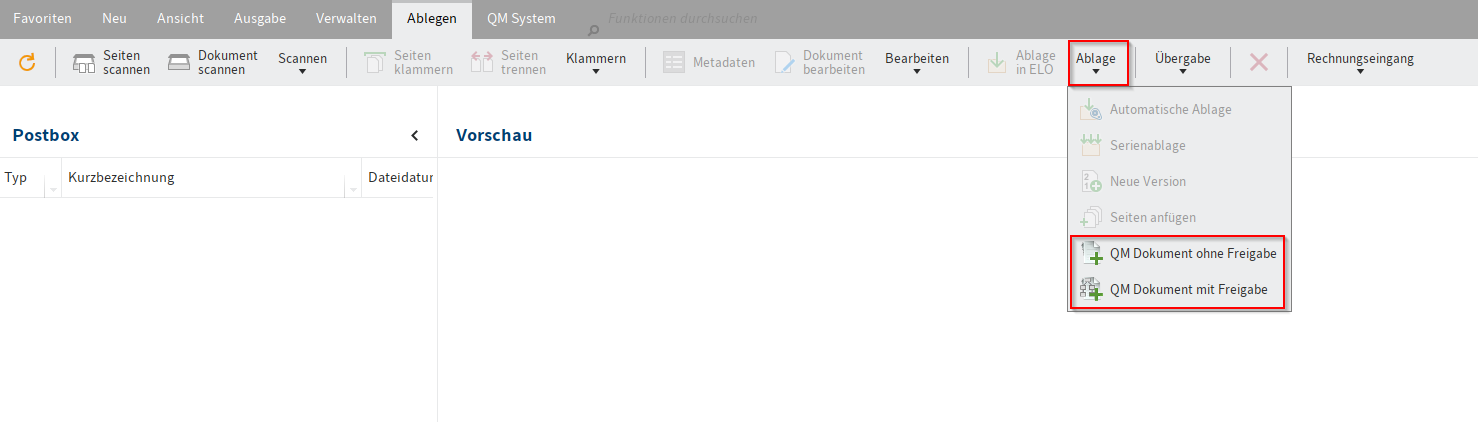1478x422 pixels.
Task: Click the Dokument scannen icon
Action: pyautogui.click(x=180, y=63)
